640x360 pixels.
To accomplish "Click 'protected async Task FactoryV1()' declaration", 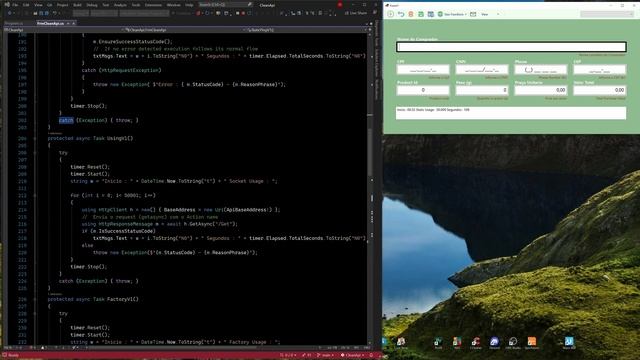I will pyautogui.click(x=93, y=299).
